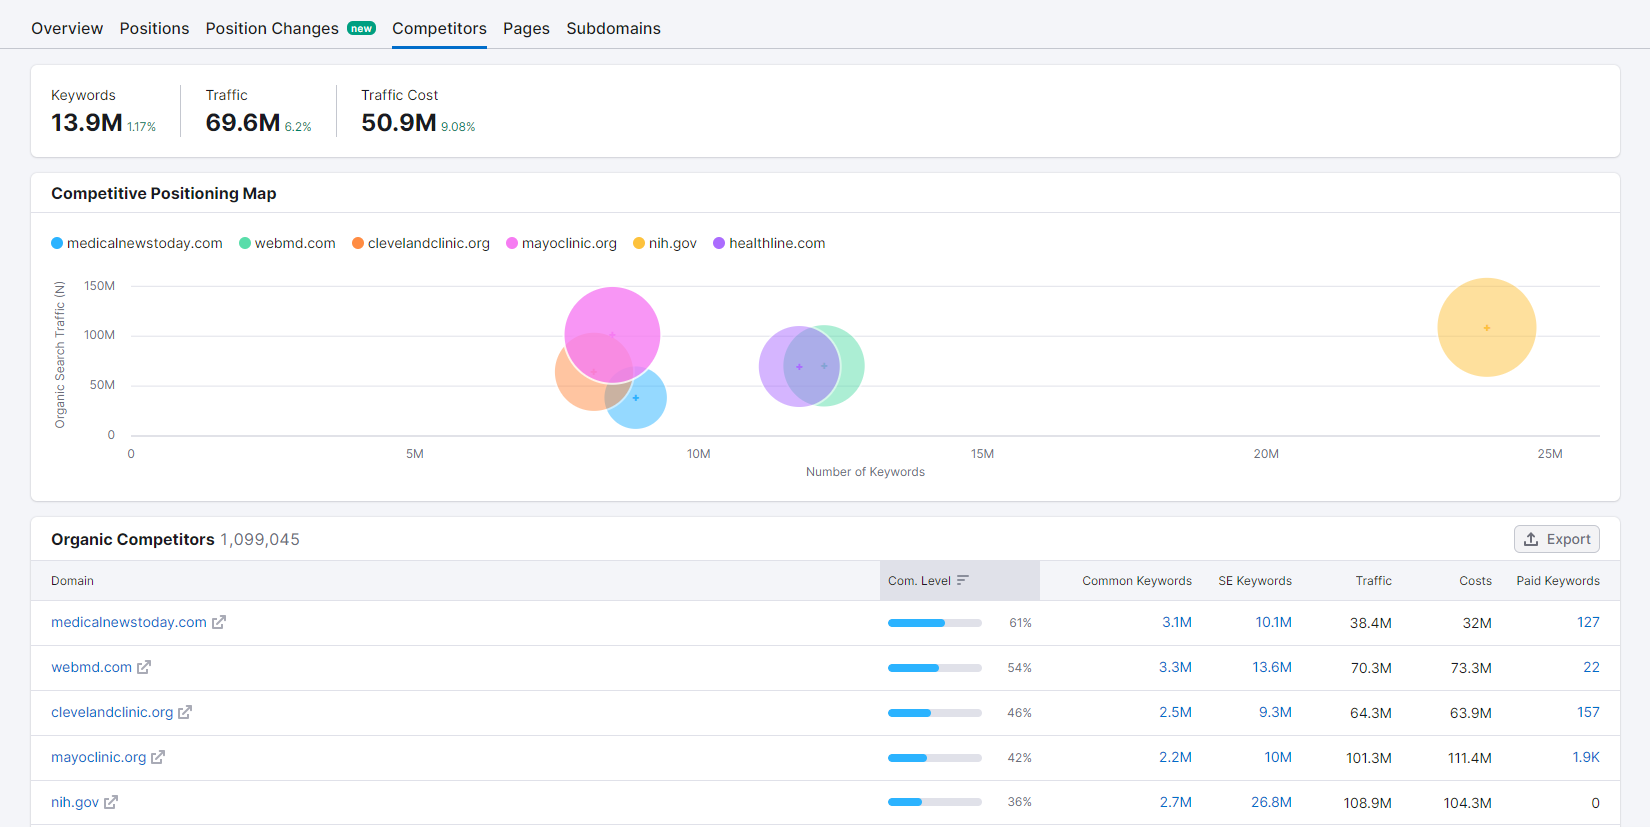This screenshot has width=1650, height=827.
Task: Click the Traffic 69.6M metric
Action: [243, 122]
